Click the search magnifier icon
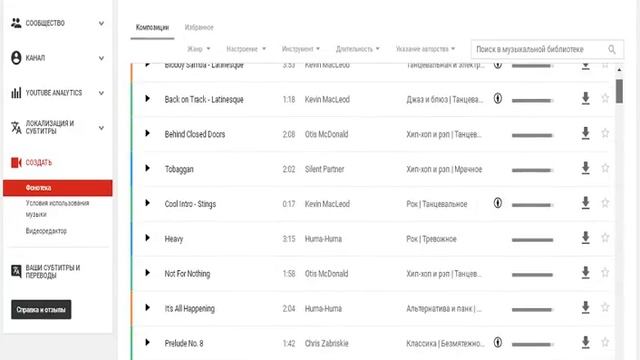Viewport: 640px width, 360px height. (611, 49)
